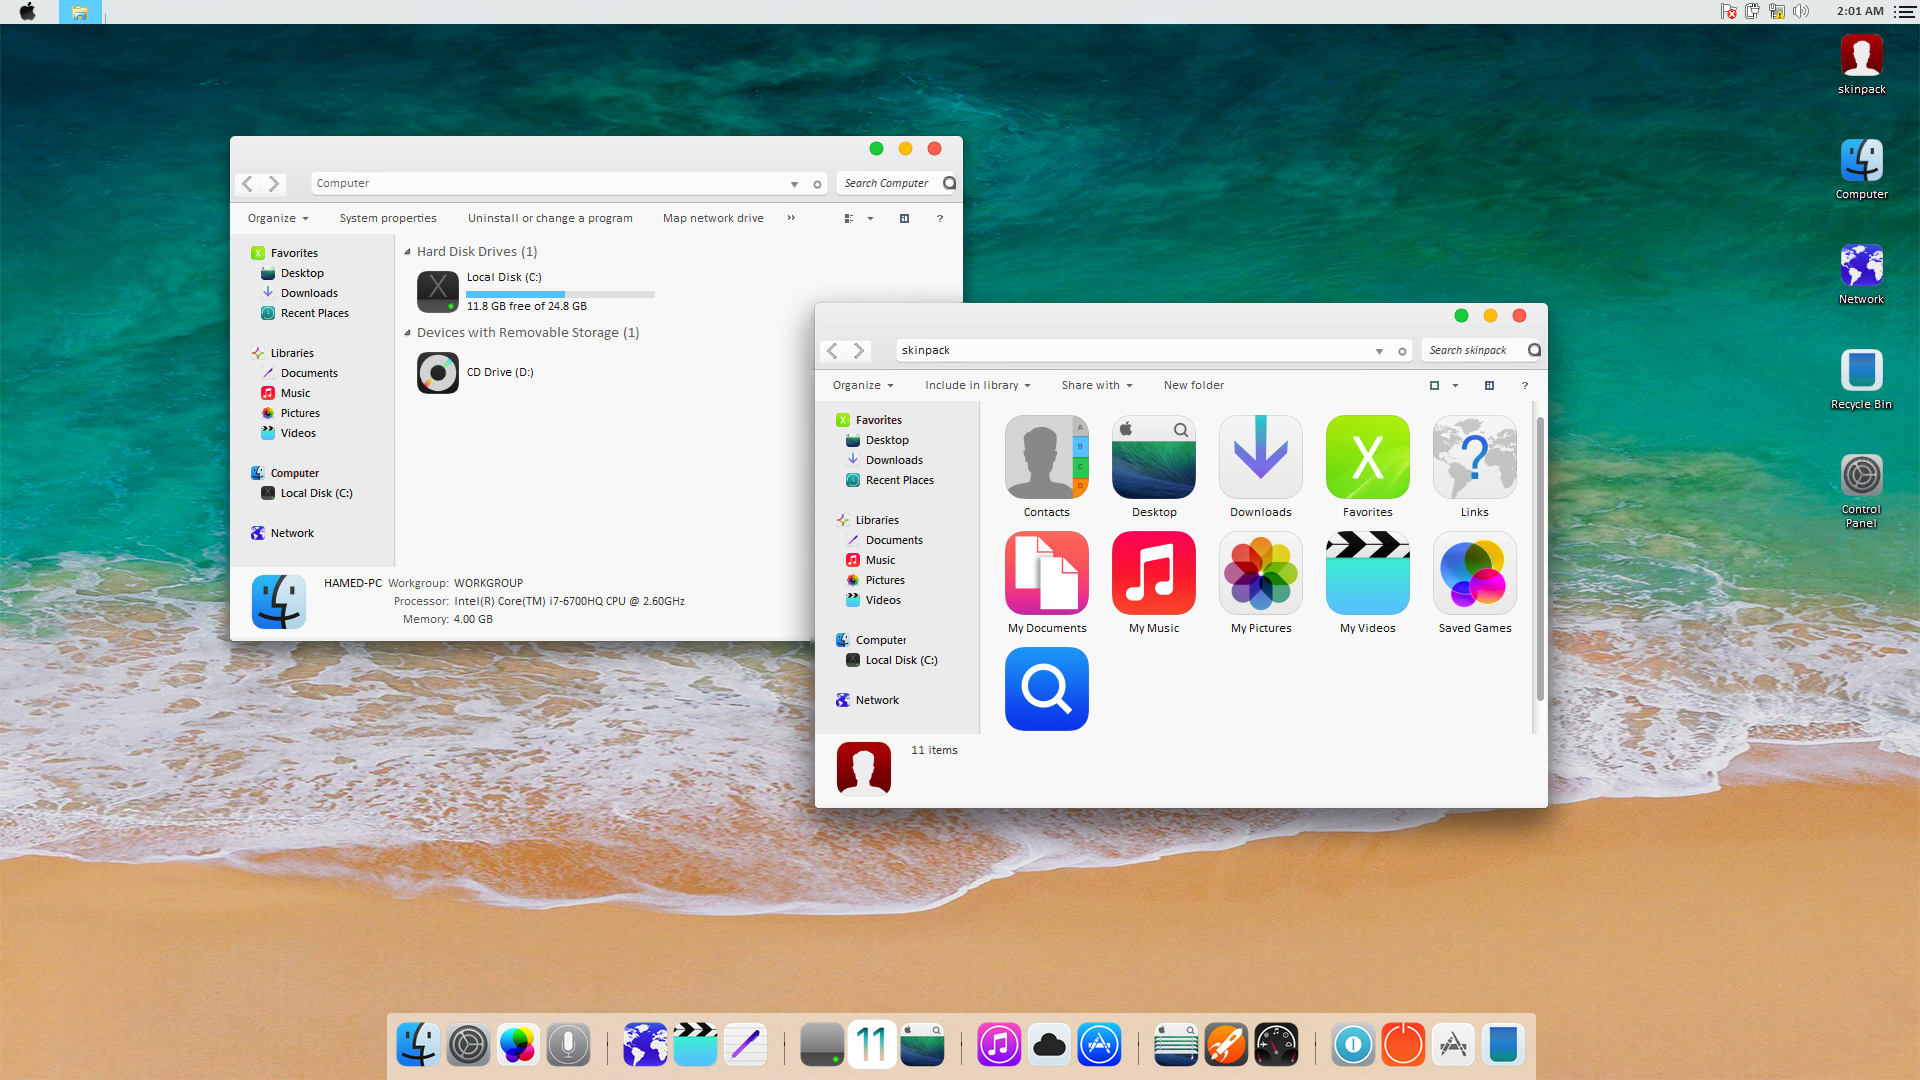
Task: Click the Control Panel desktop icon
Action: point(1861,477)
